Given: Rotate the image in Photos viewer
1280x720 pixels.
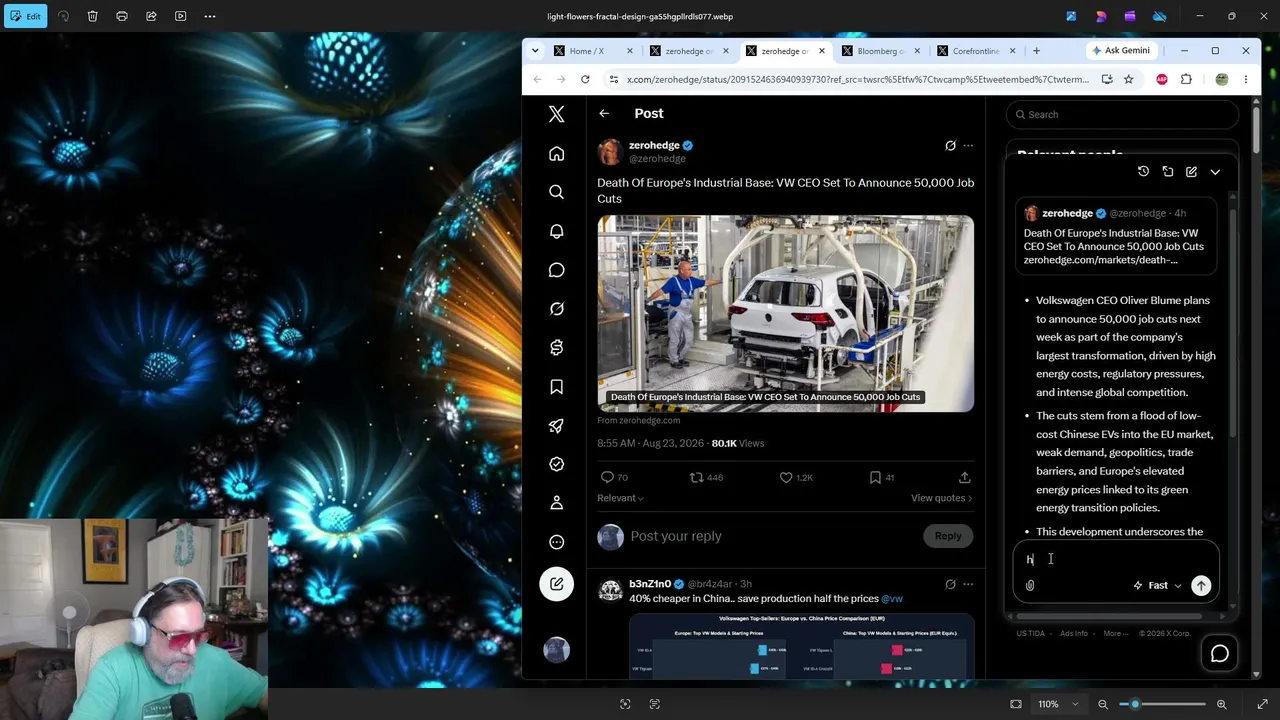Looking at the screenshot, I should point(64,16).
